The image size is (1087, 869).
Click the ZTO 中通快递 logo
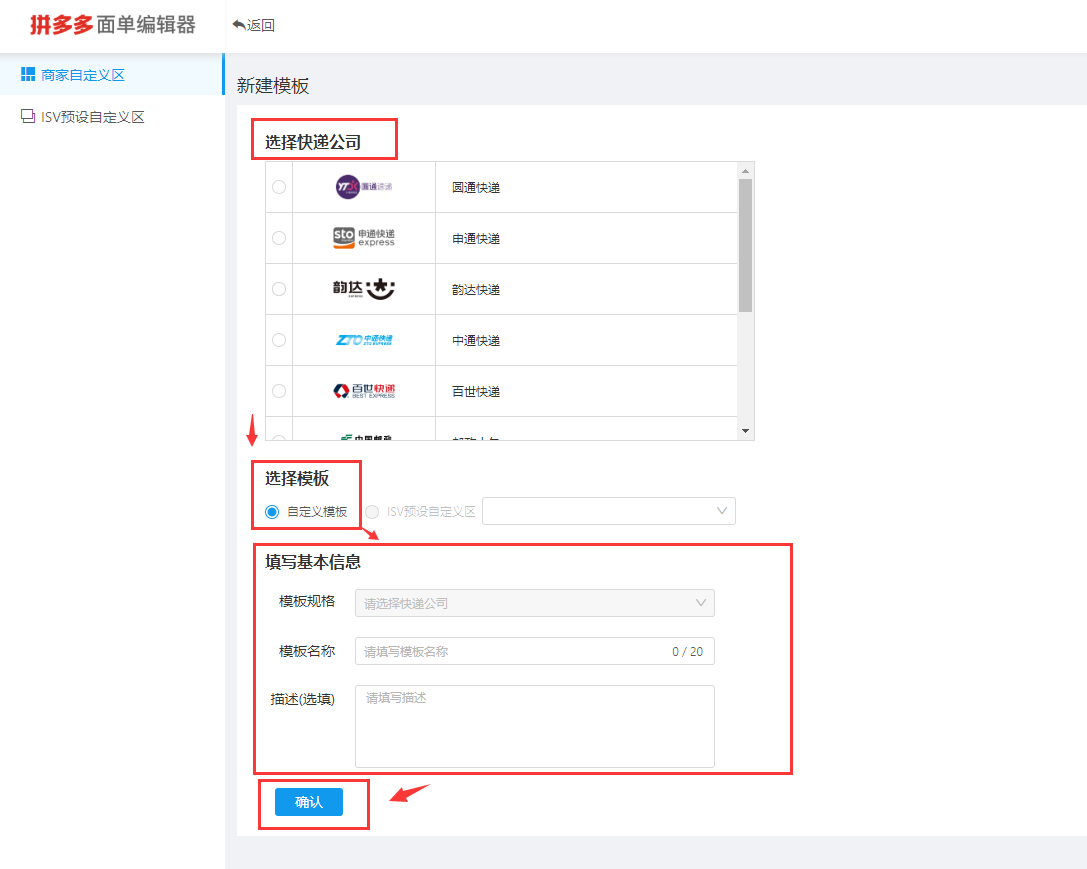[364, 340]
